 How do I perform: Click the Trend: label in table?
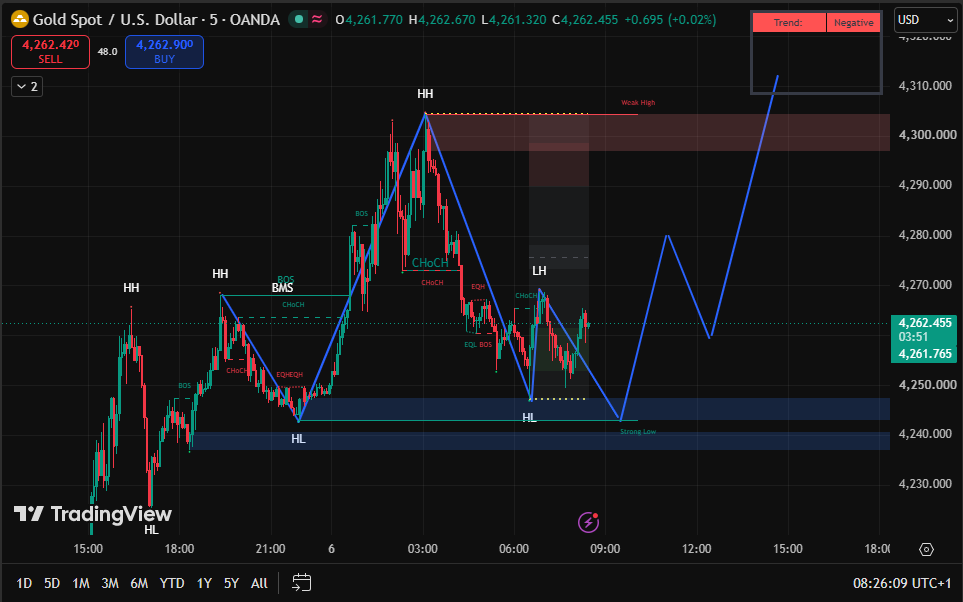point(789,23)
